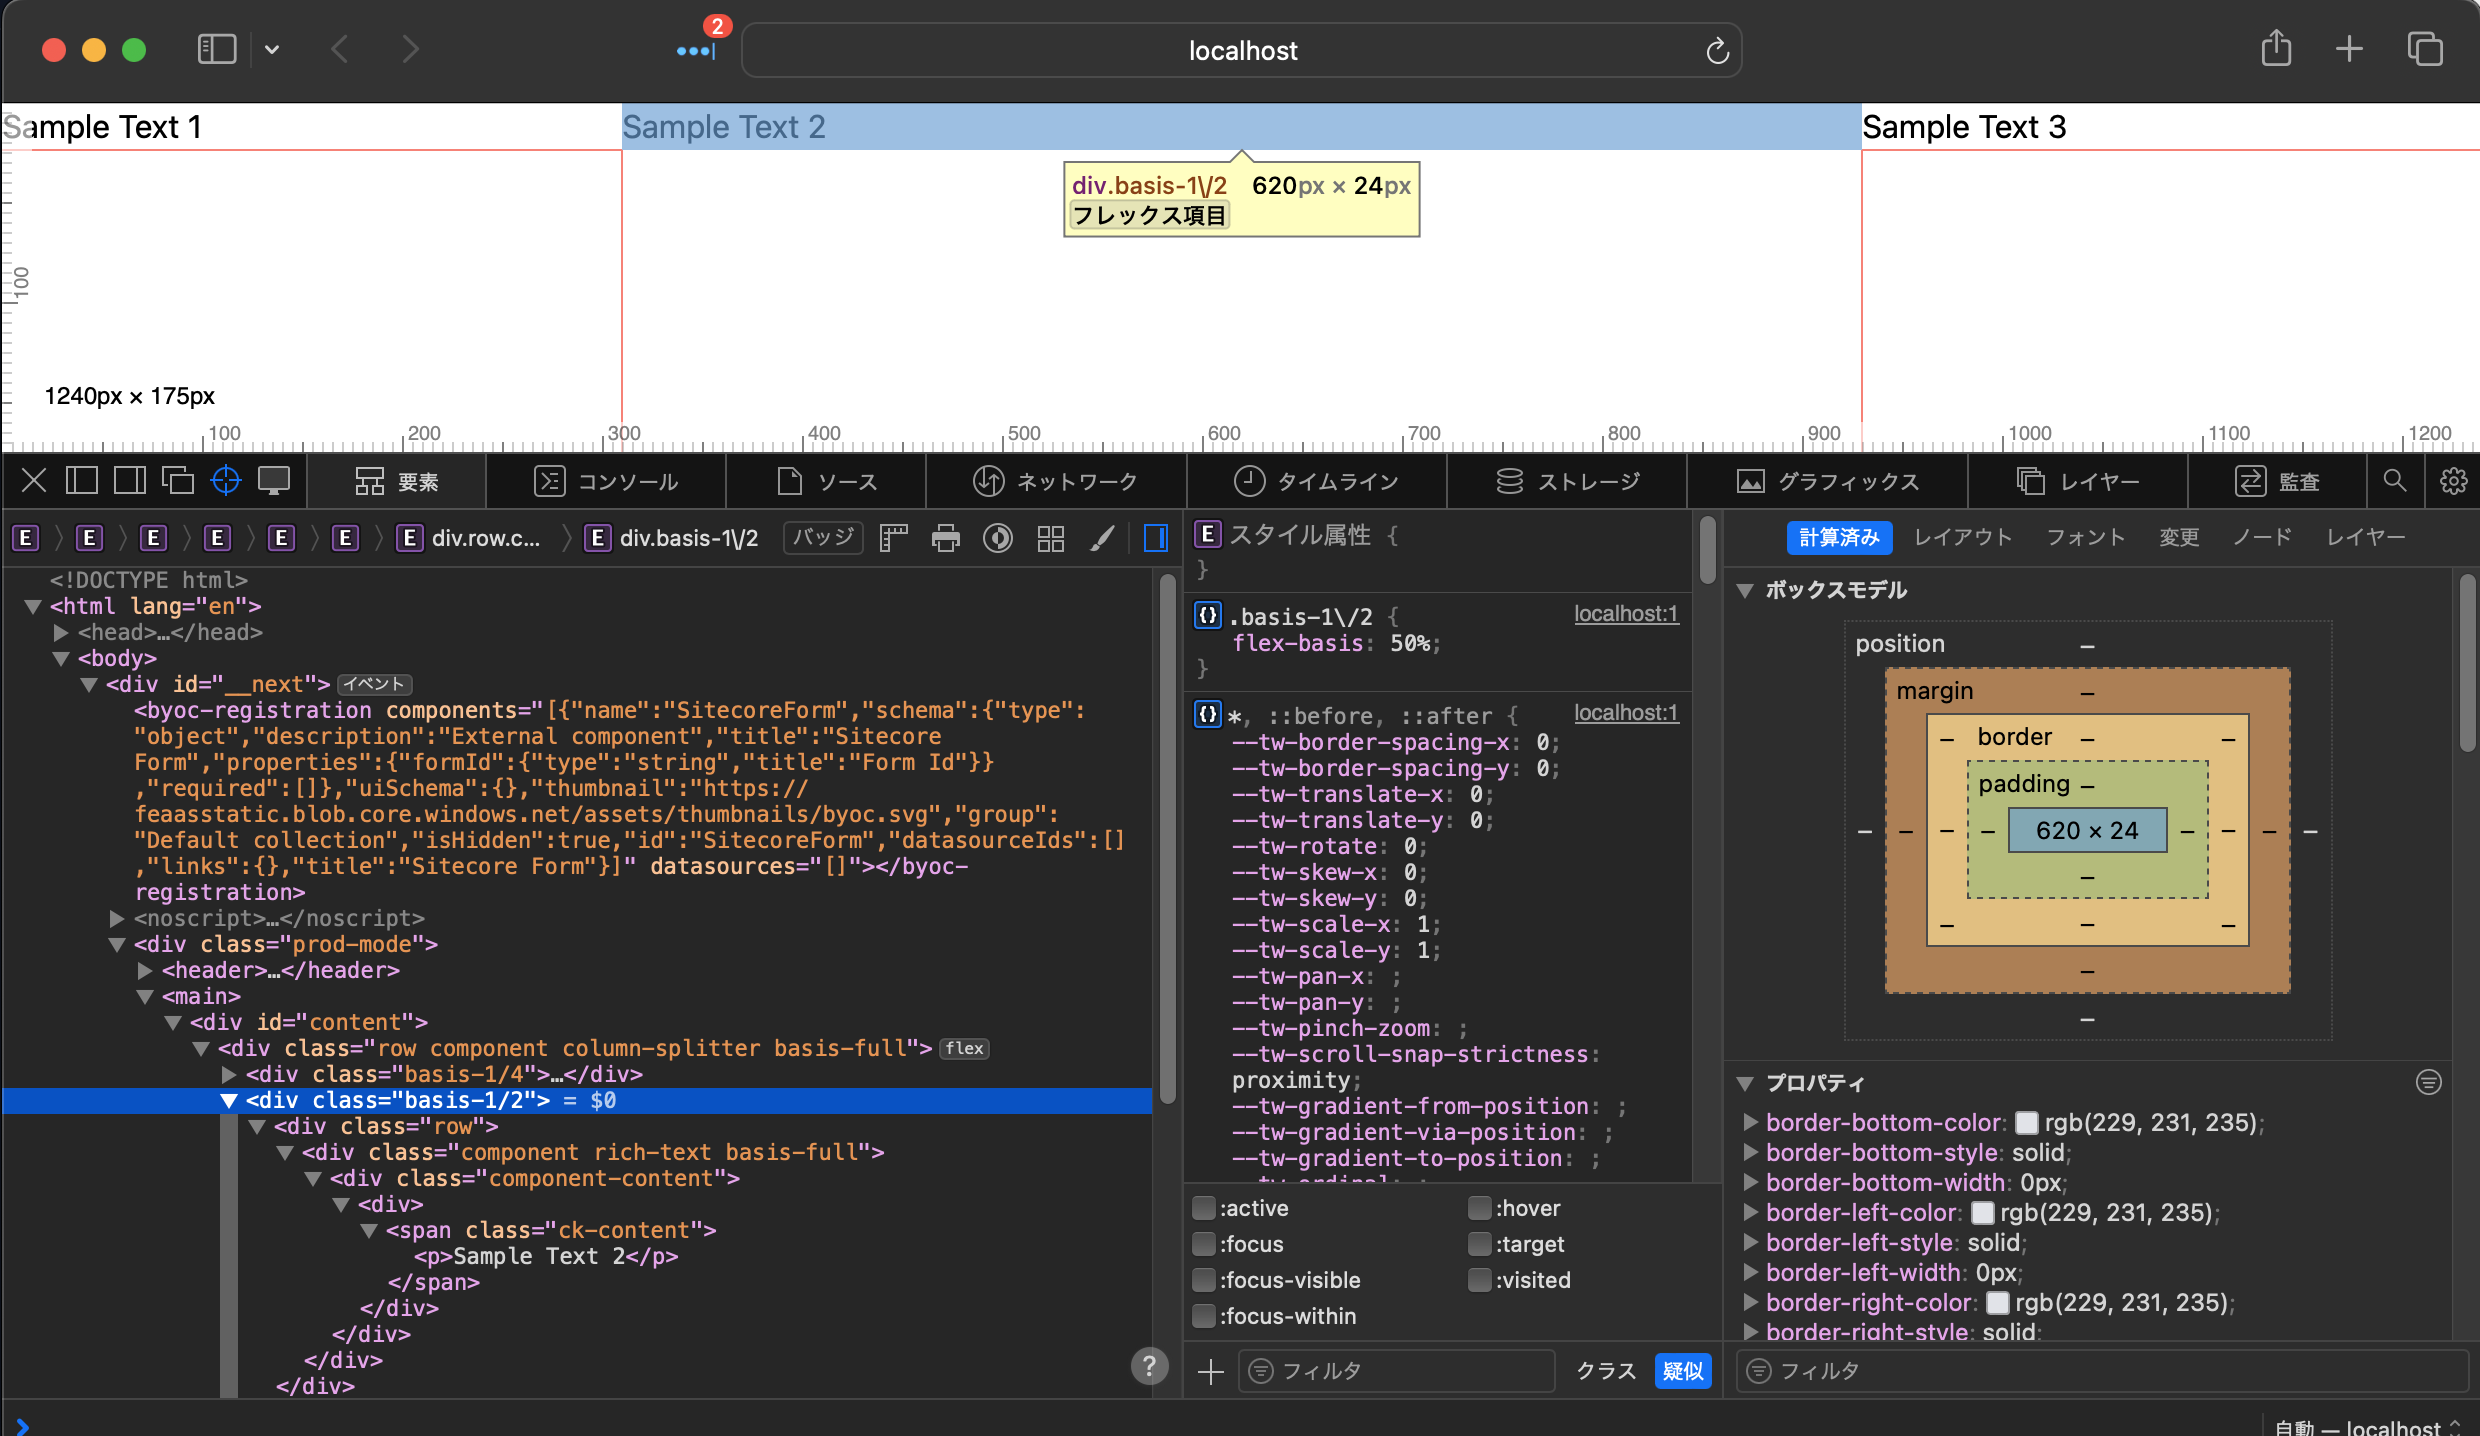Expand the noscript element node
2480x1436 pixels.
point(117,918)
